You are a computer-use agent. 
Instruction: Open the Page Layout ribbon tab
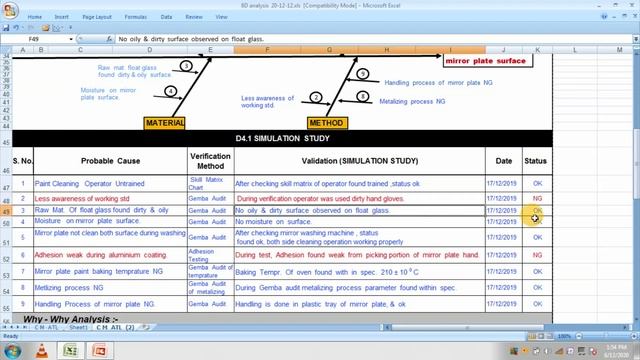[97, 17]
